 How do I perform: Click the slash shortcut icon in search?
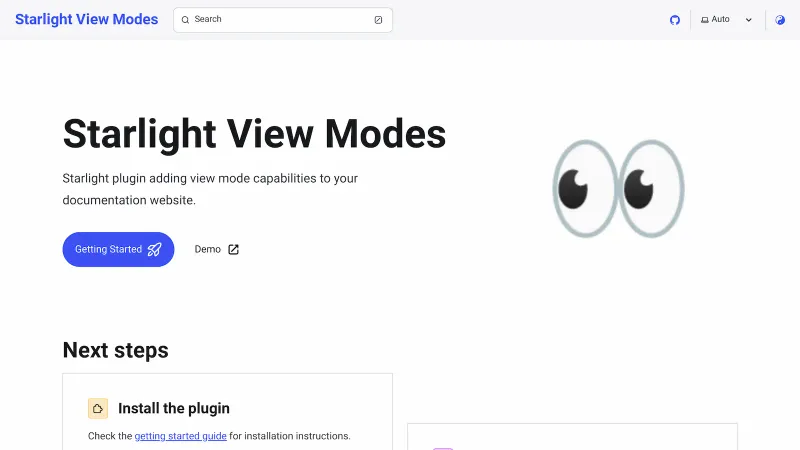[x=378, y=20]
